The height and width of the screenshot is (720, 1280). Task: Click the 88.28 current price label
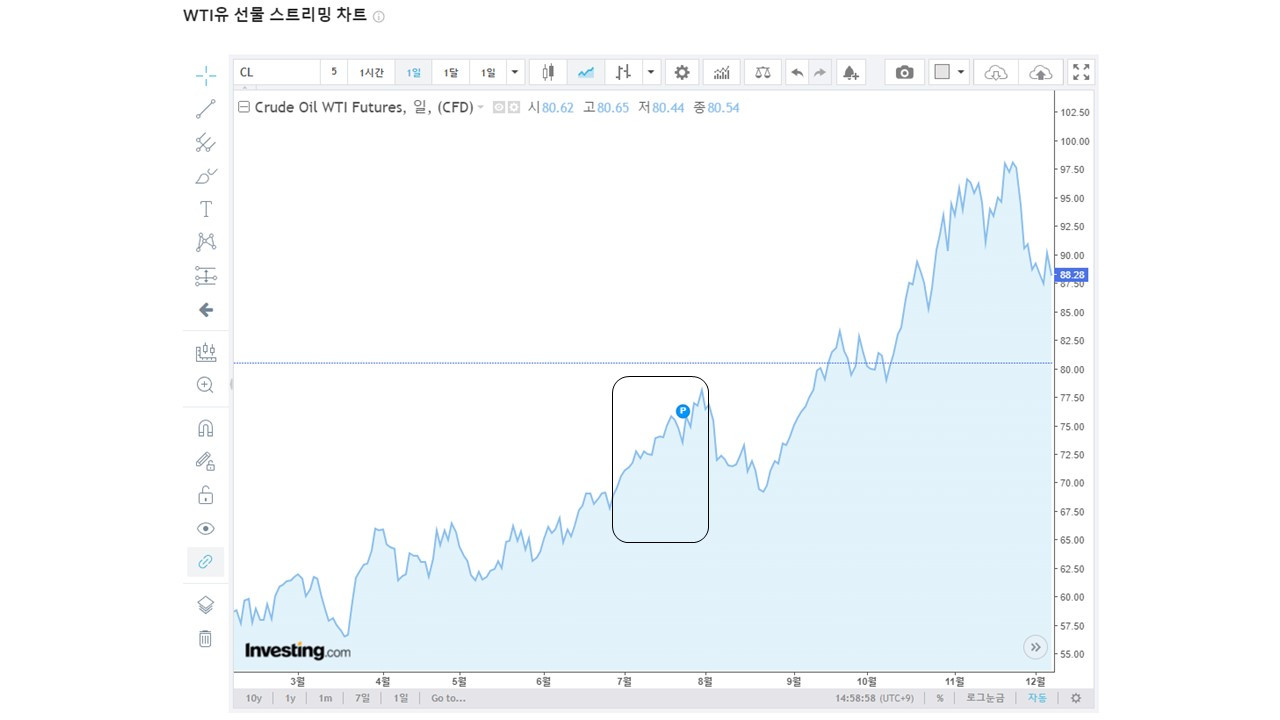pos(1073,274)
